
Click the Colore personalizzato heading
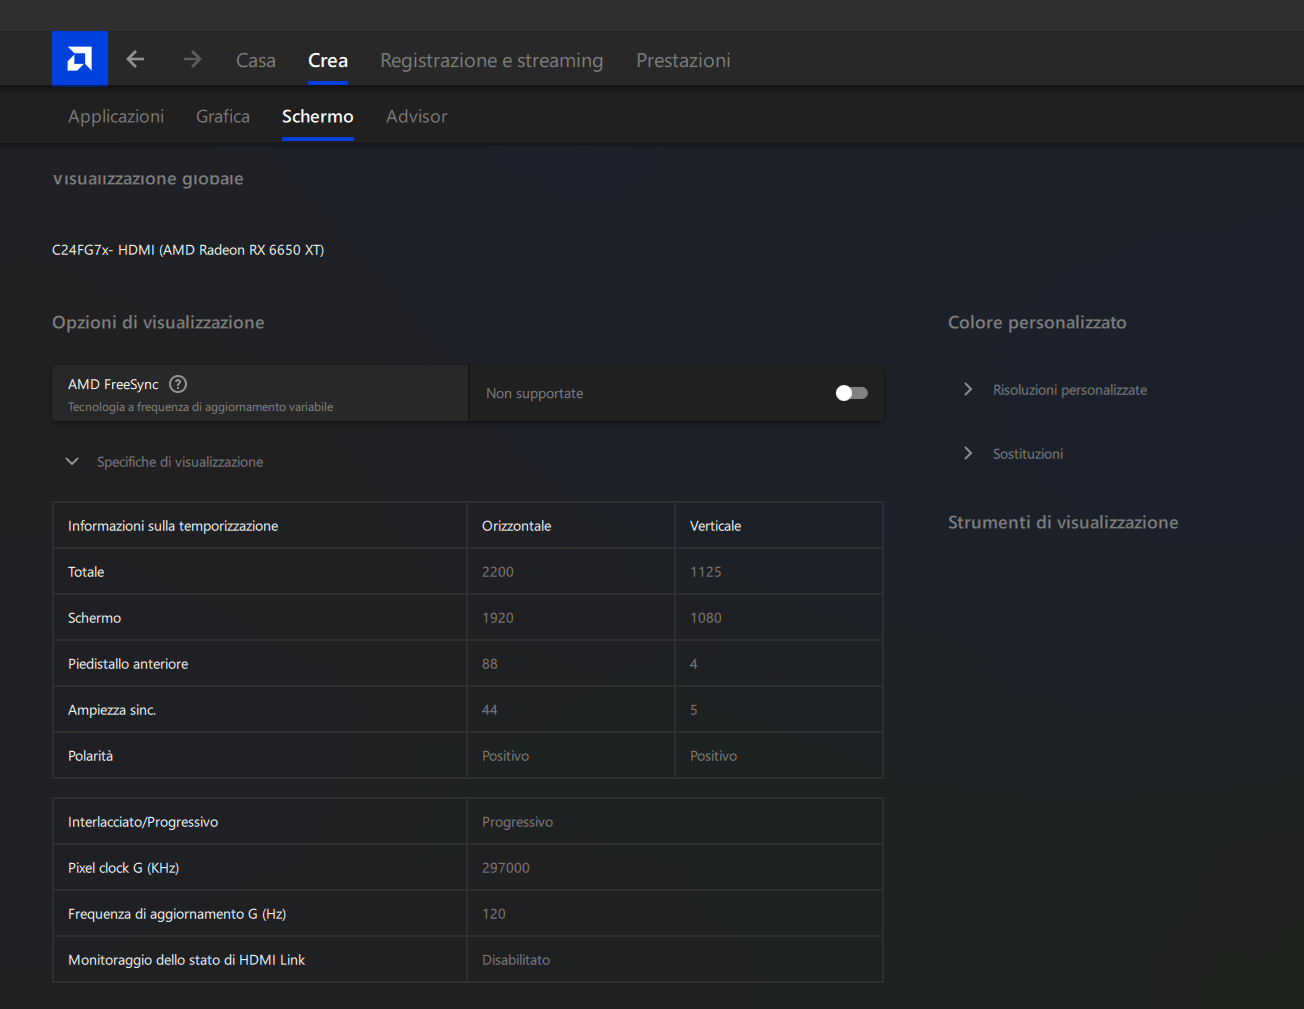[1037, 322]
